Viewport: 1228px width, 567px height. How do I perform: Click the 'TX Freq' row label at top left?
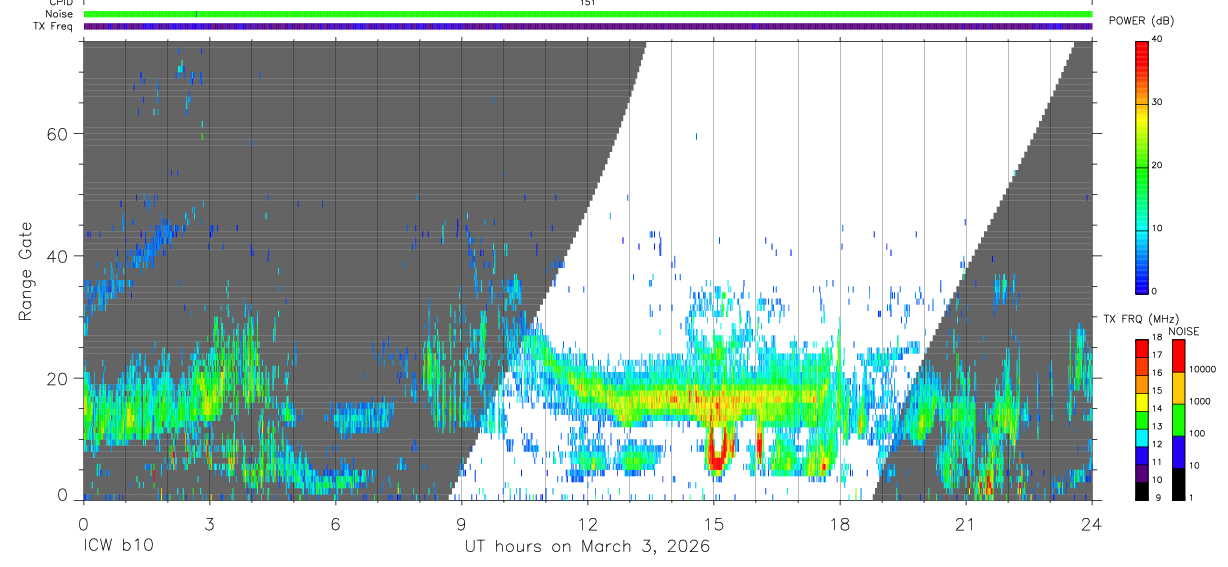click(x=53, y=26)
